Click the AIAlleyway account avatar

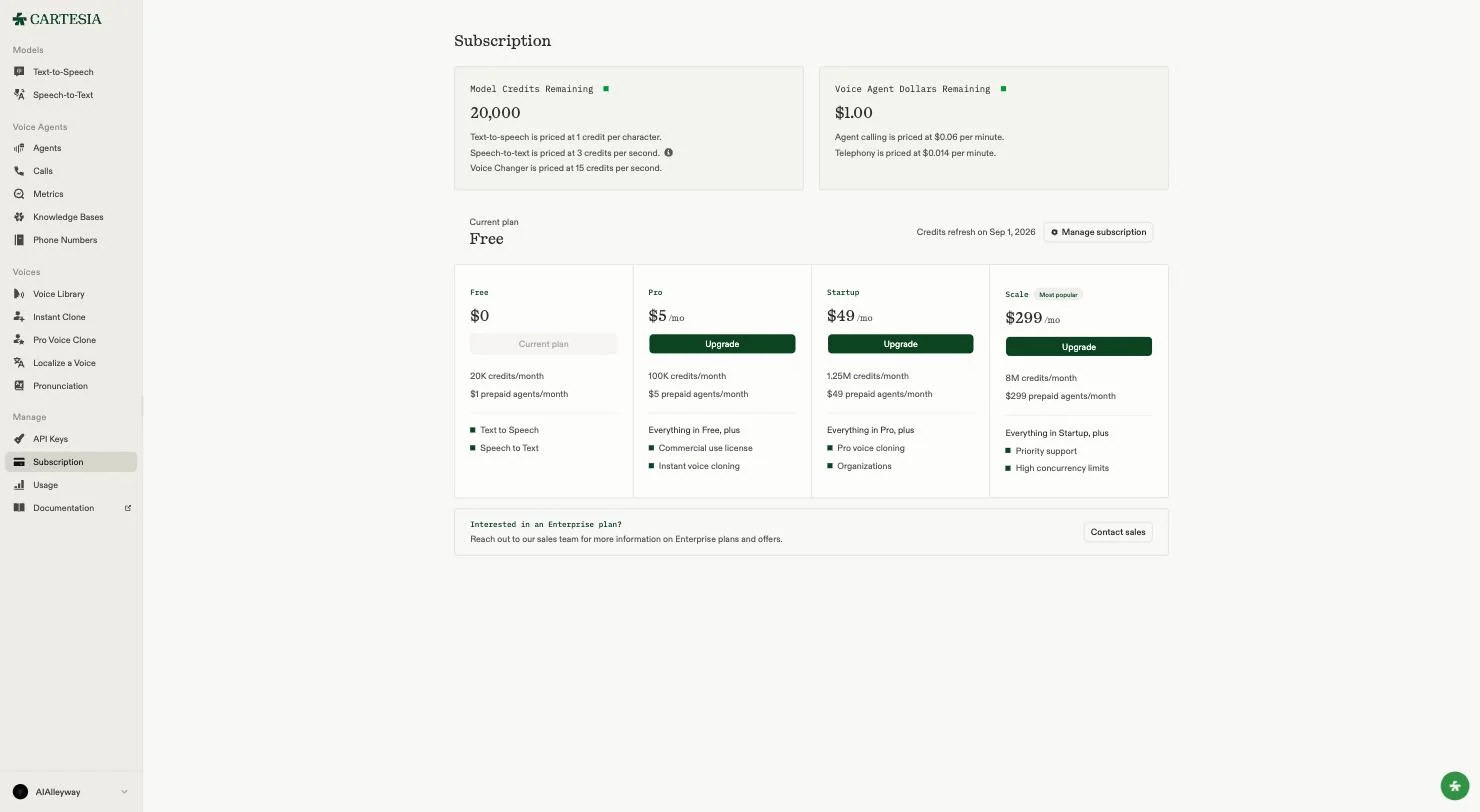pyautogui.click(x=20, y=792)
